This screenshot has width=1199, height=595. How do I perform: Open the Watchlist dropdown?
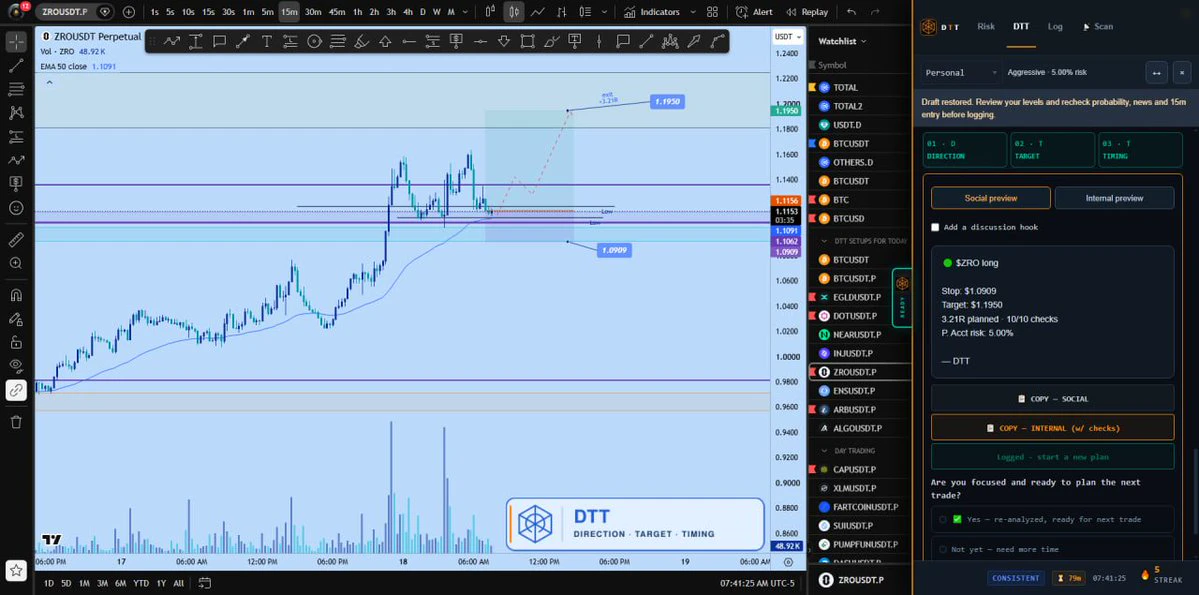click(x=842, y=41)
